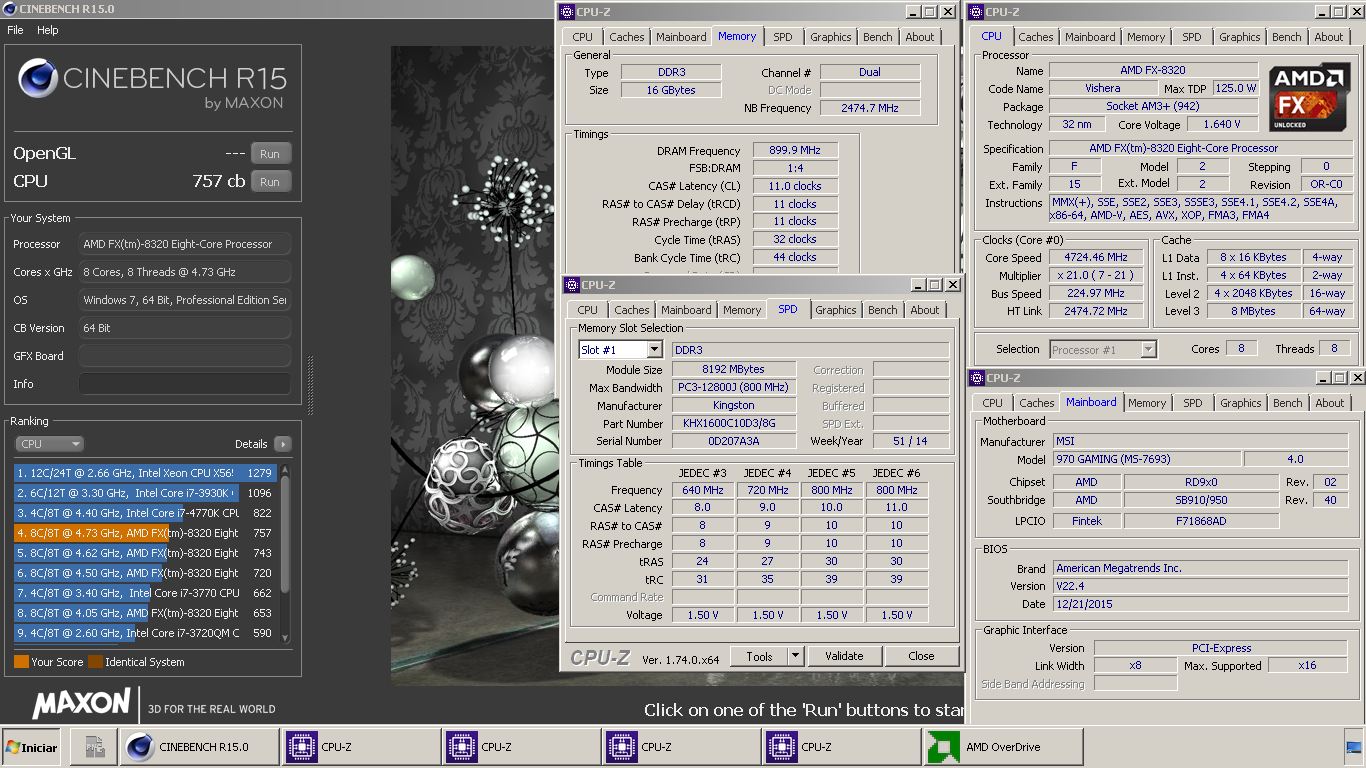
Task: Click the pinned taskbar icon beside Iniciar
Action: [93, 747]
